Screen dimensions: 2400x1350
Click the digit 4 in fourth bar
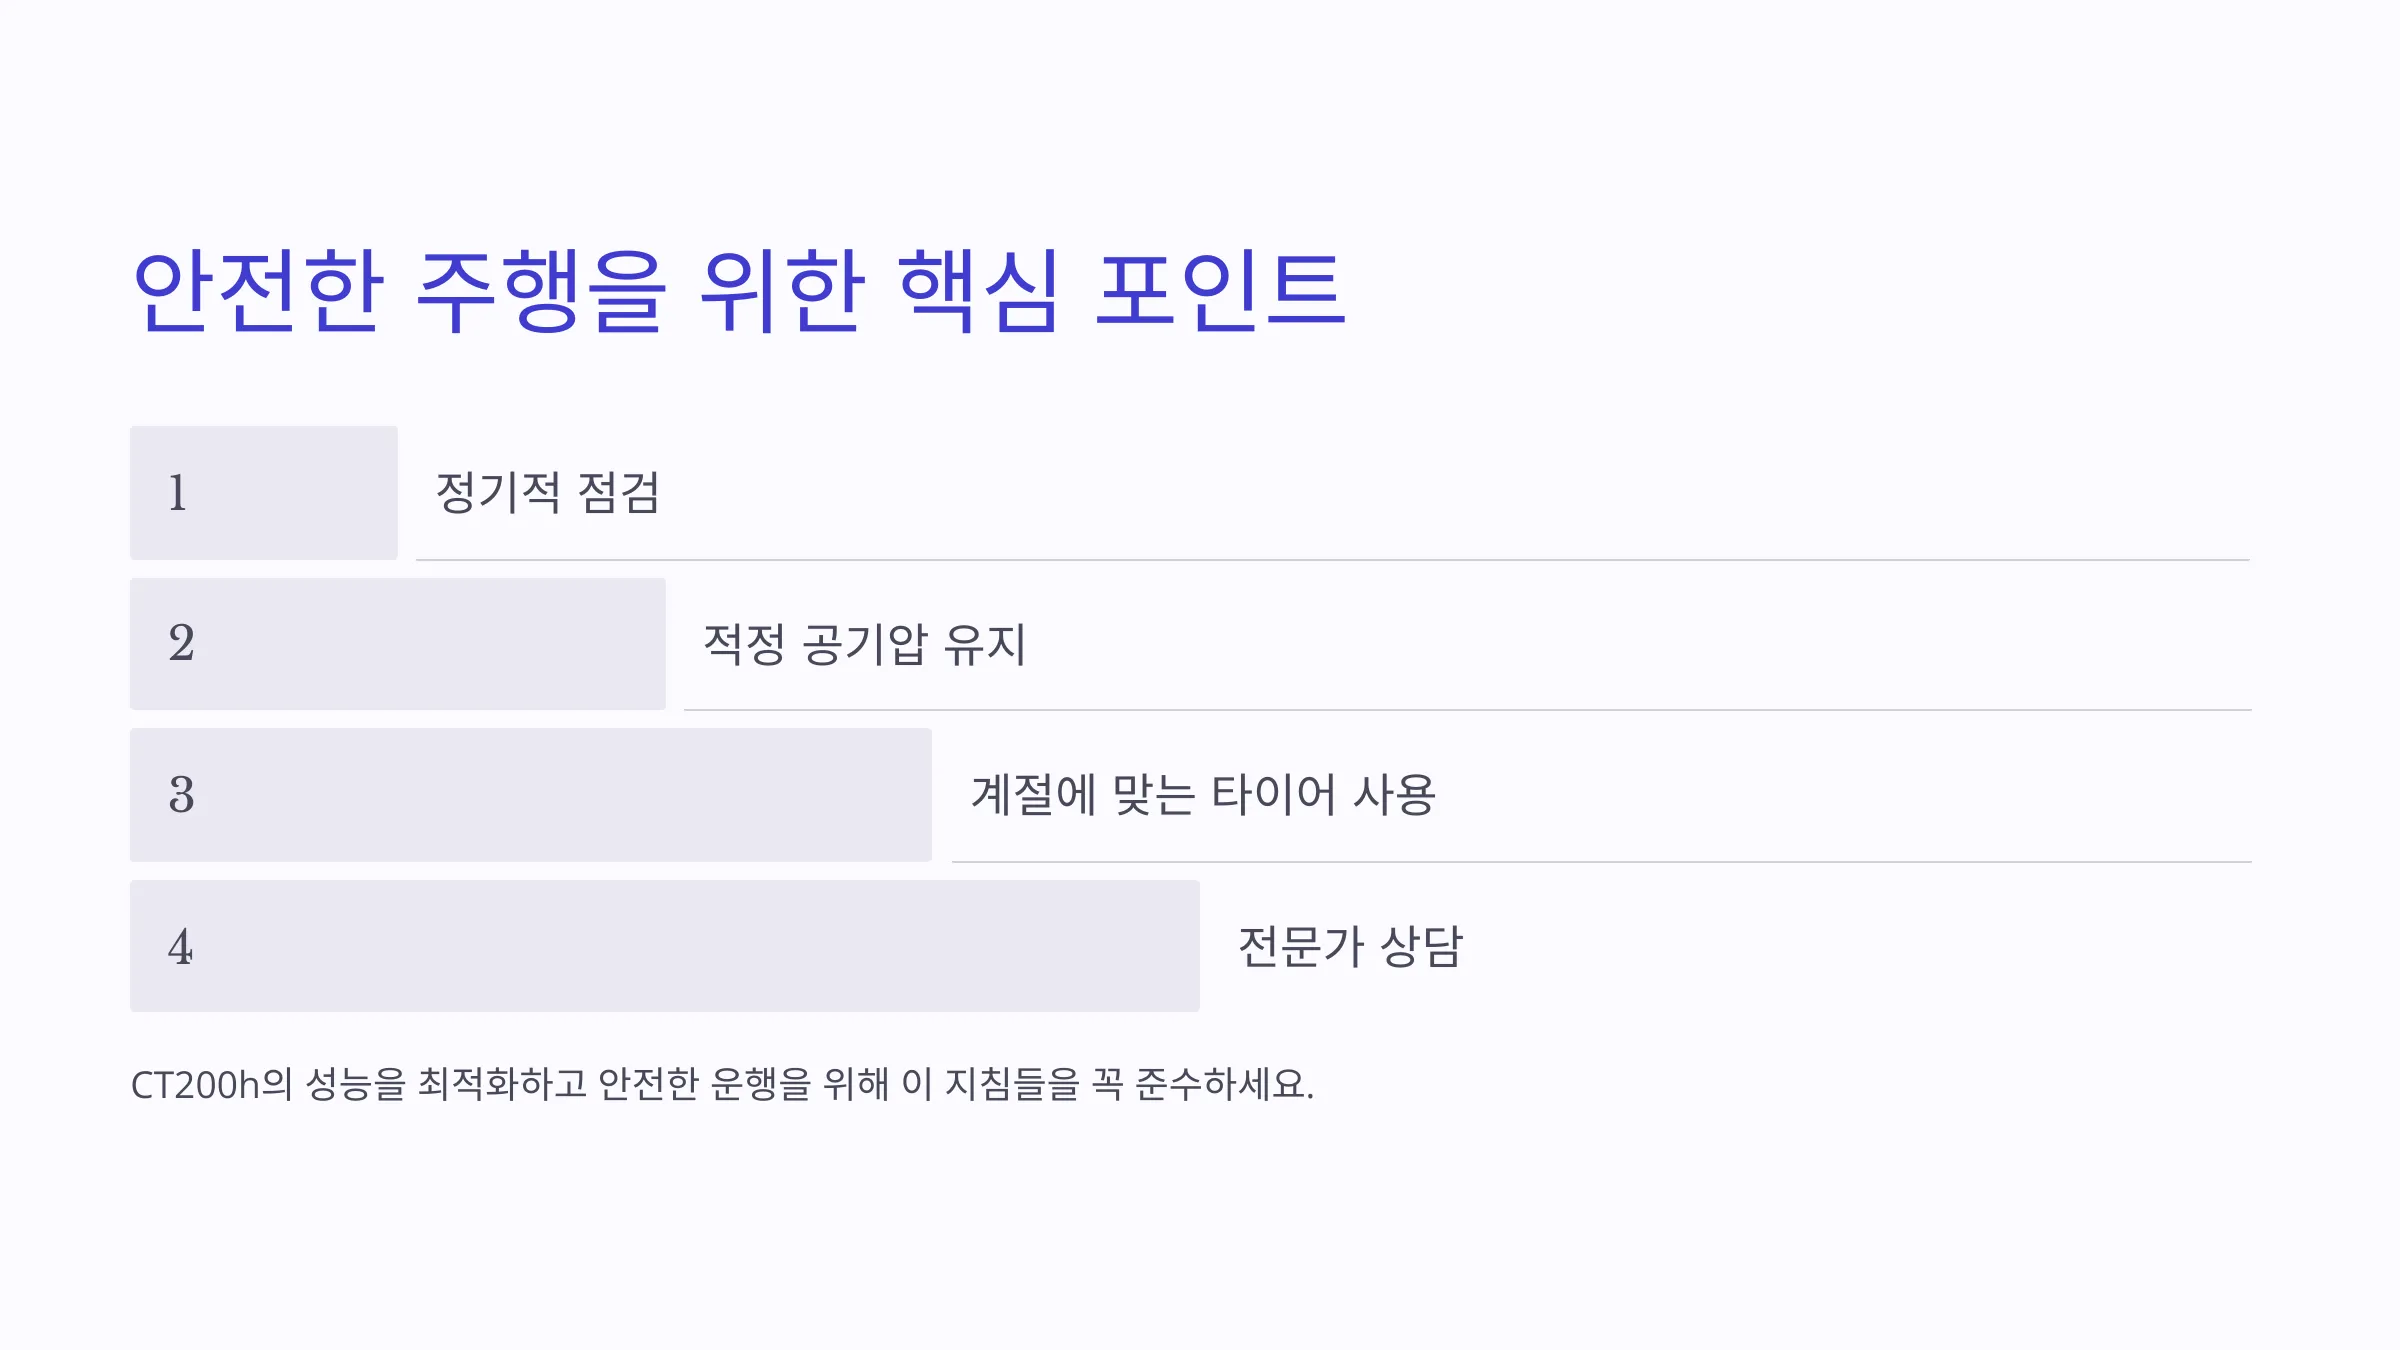pos(181,947)
